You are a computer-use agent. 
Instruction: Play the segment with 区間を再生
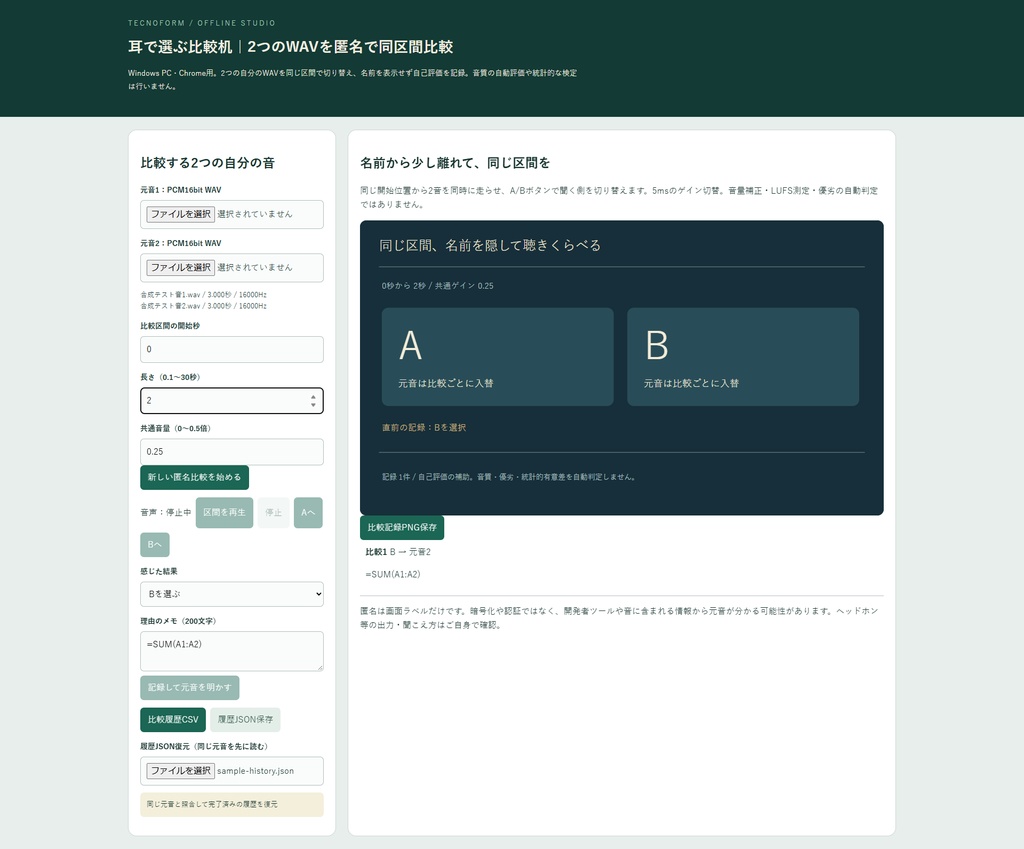pos(224,513)
